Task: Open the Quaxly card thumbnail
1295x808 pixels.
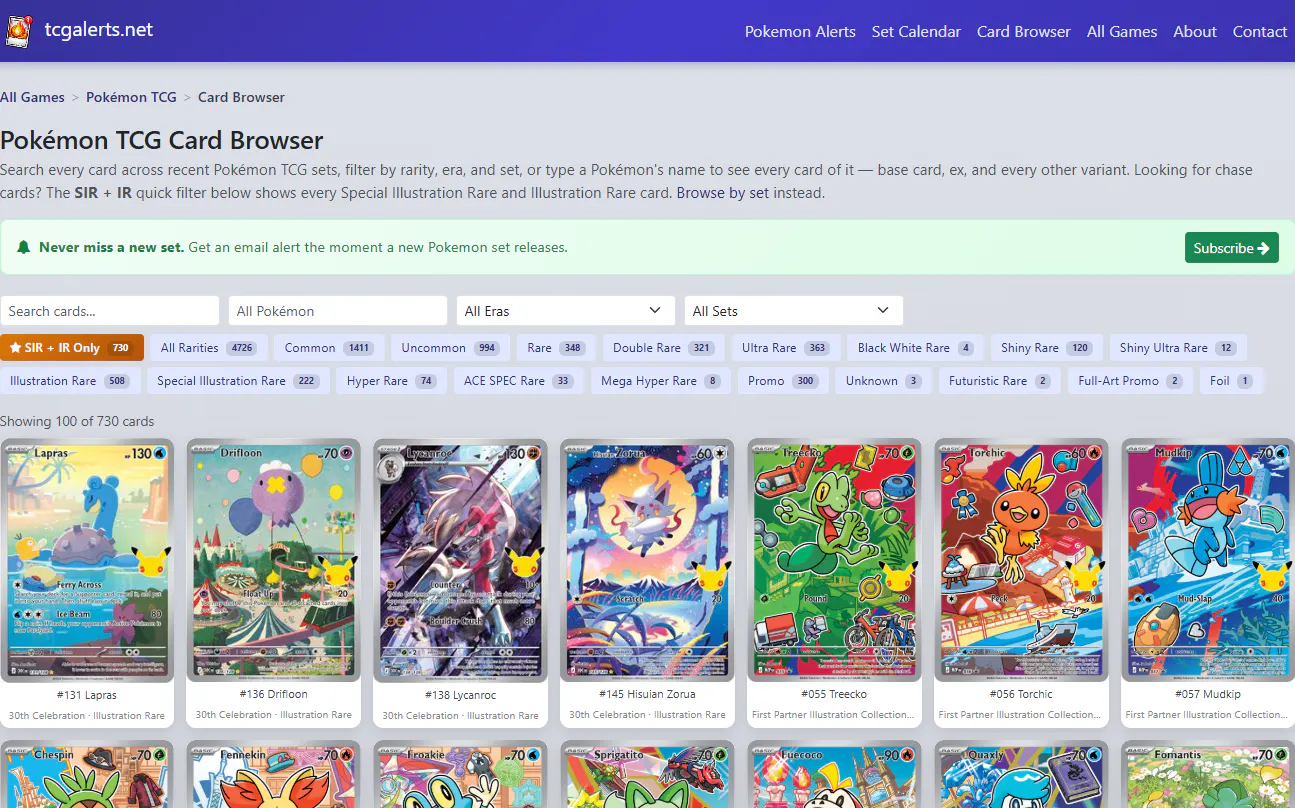Action: click(x=1021, y=774)
